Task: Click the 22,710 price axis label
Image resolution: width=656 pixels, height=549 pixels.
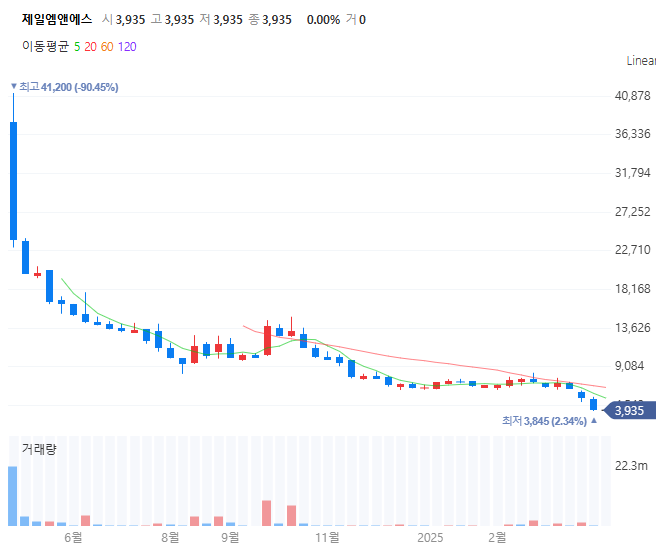Action: point(633,250)
